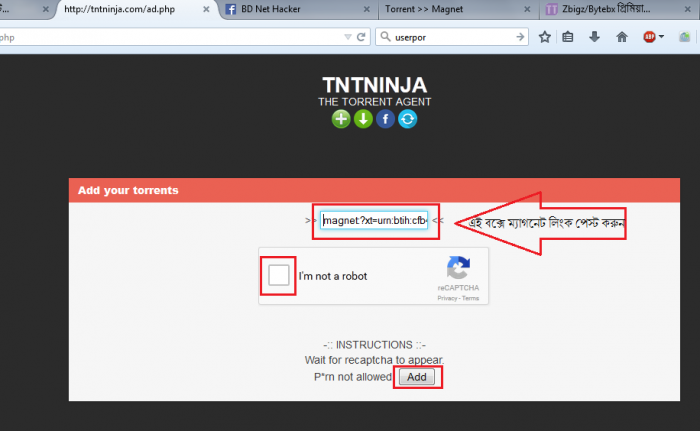The image size is (700, 431).
Task: Open the blue Facebook circle icon
Action: [x=385, y=119]
